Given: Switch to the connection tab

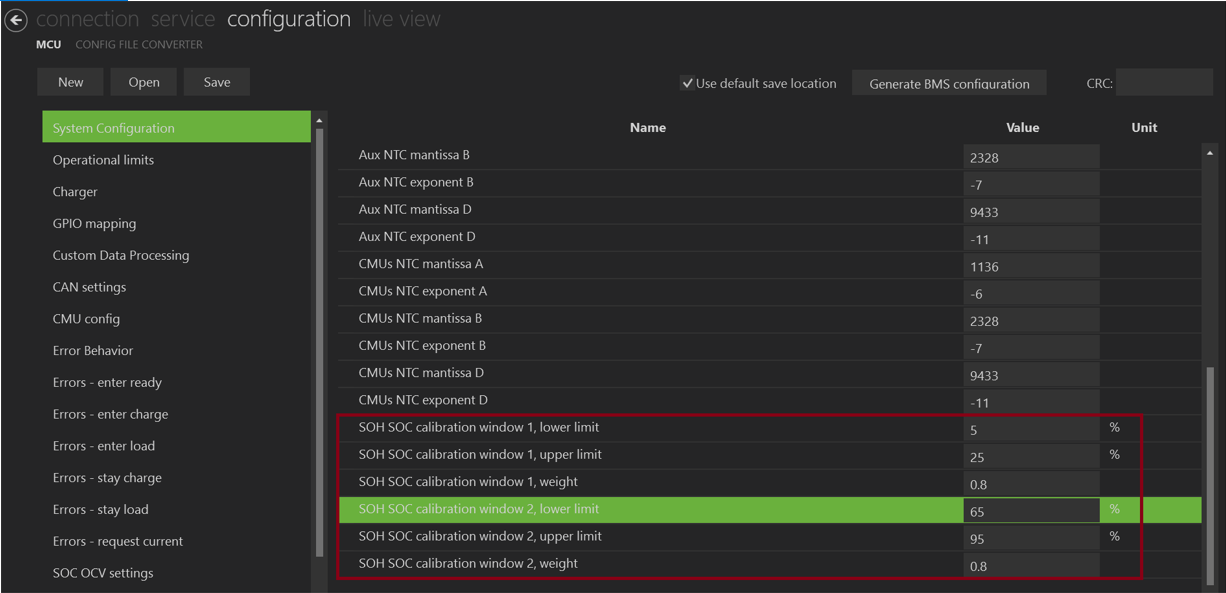Looking at the screenshot, I should pyautogui.click(x=88, y=19).
